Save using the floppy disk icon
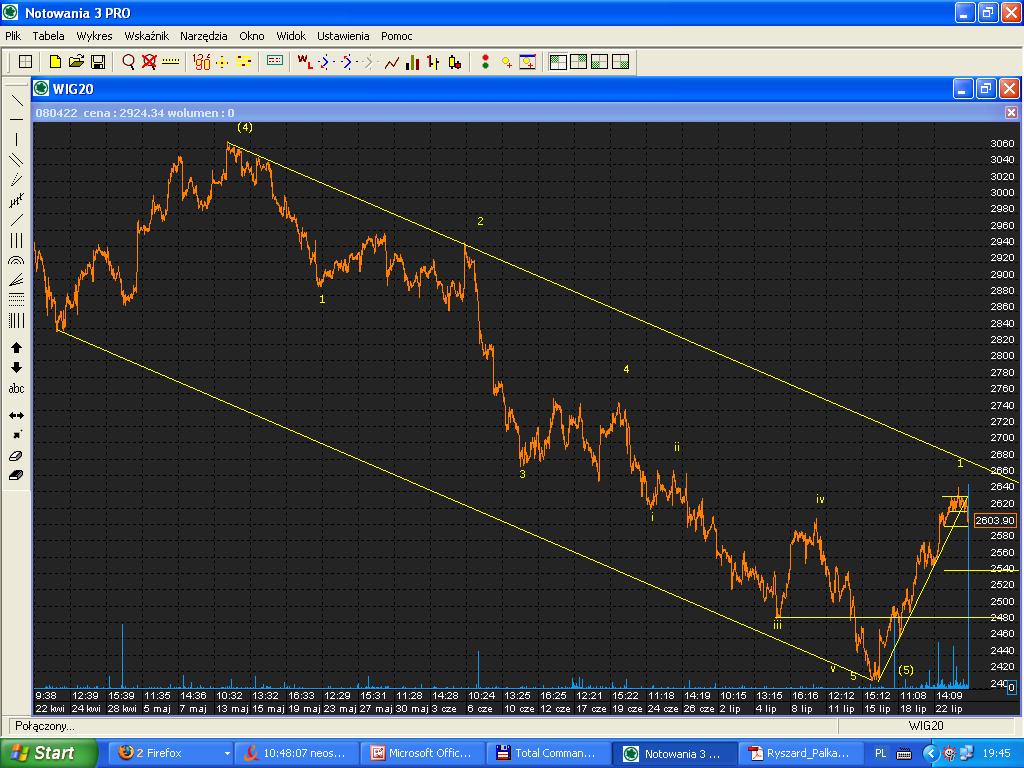The height and width of the screenshot is (768, 1024). 98,62
